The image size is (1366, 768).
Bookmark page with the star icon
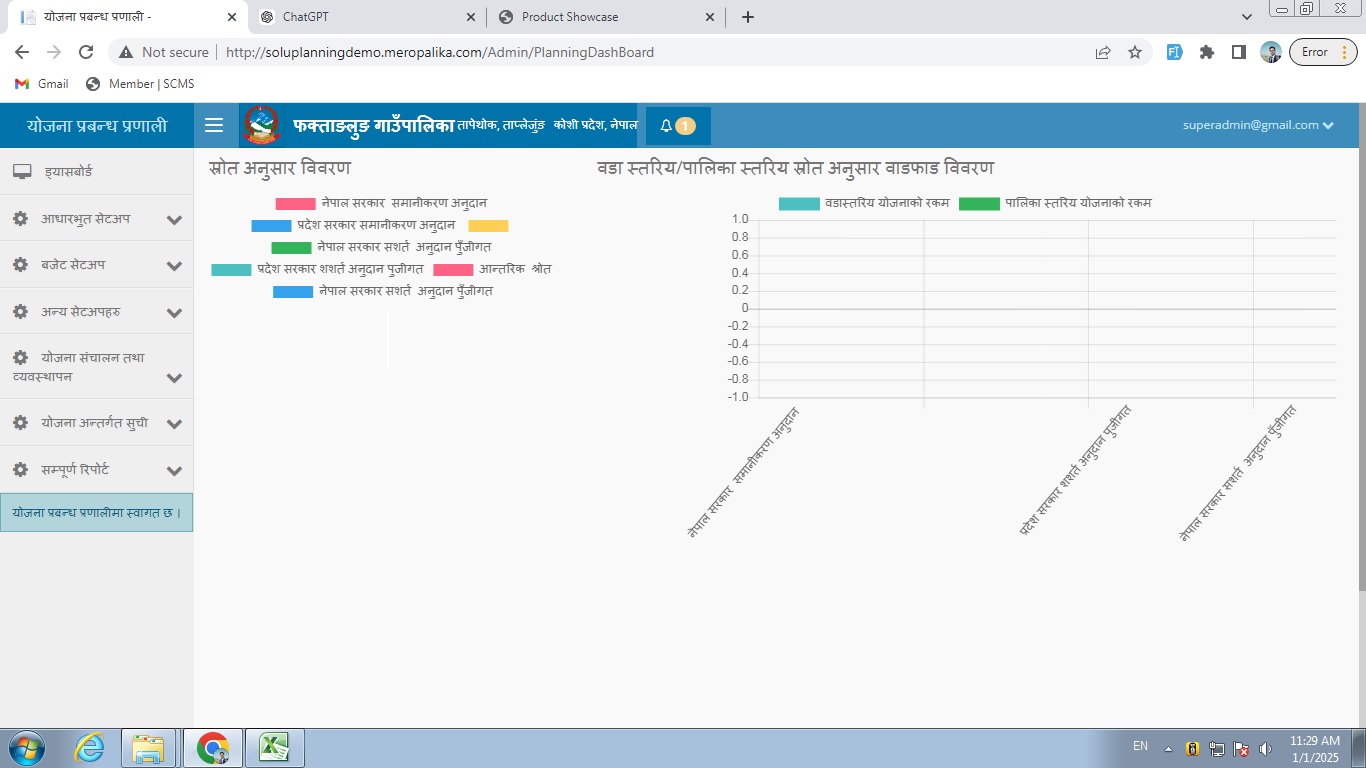(1135, 52)
